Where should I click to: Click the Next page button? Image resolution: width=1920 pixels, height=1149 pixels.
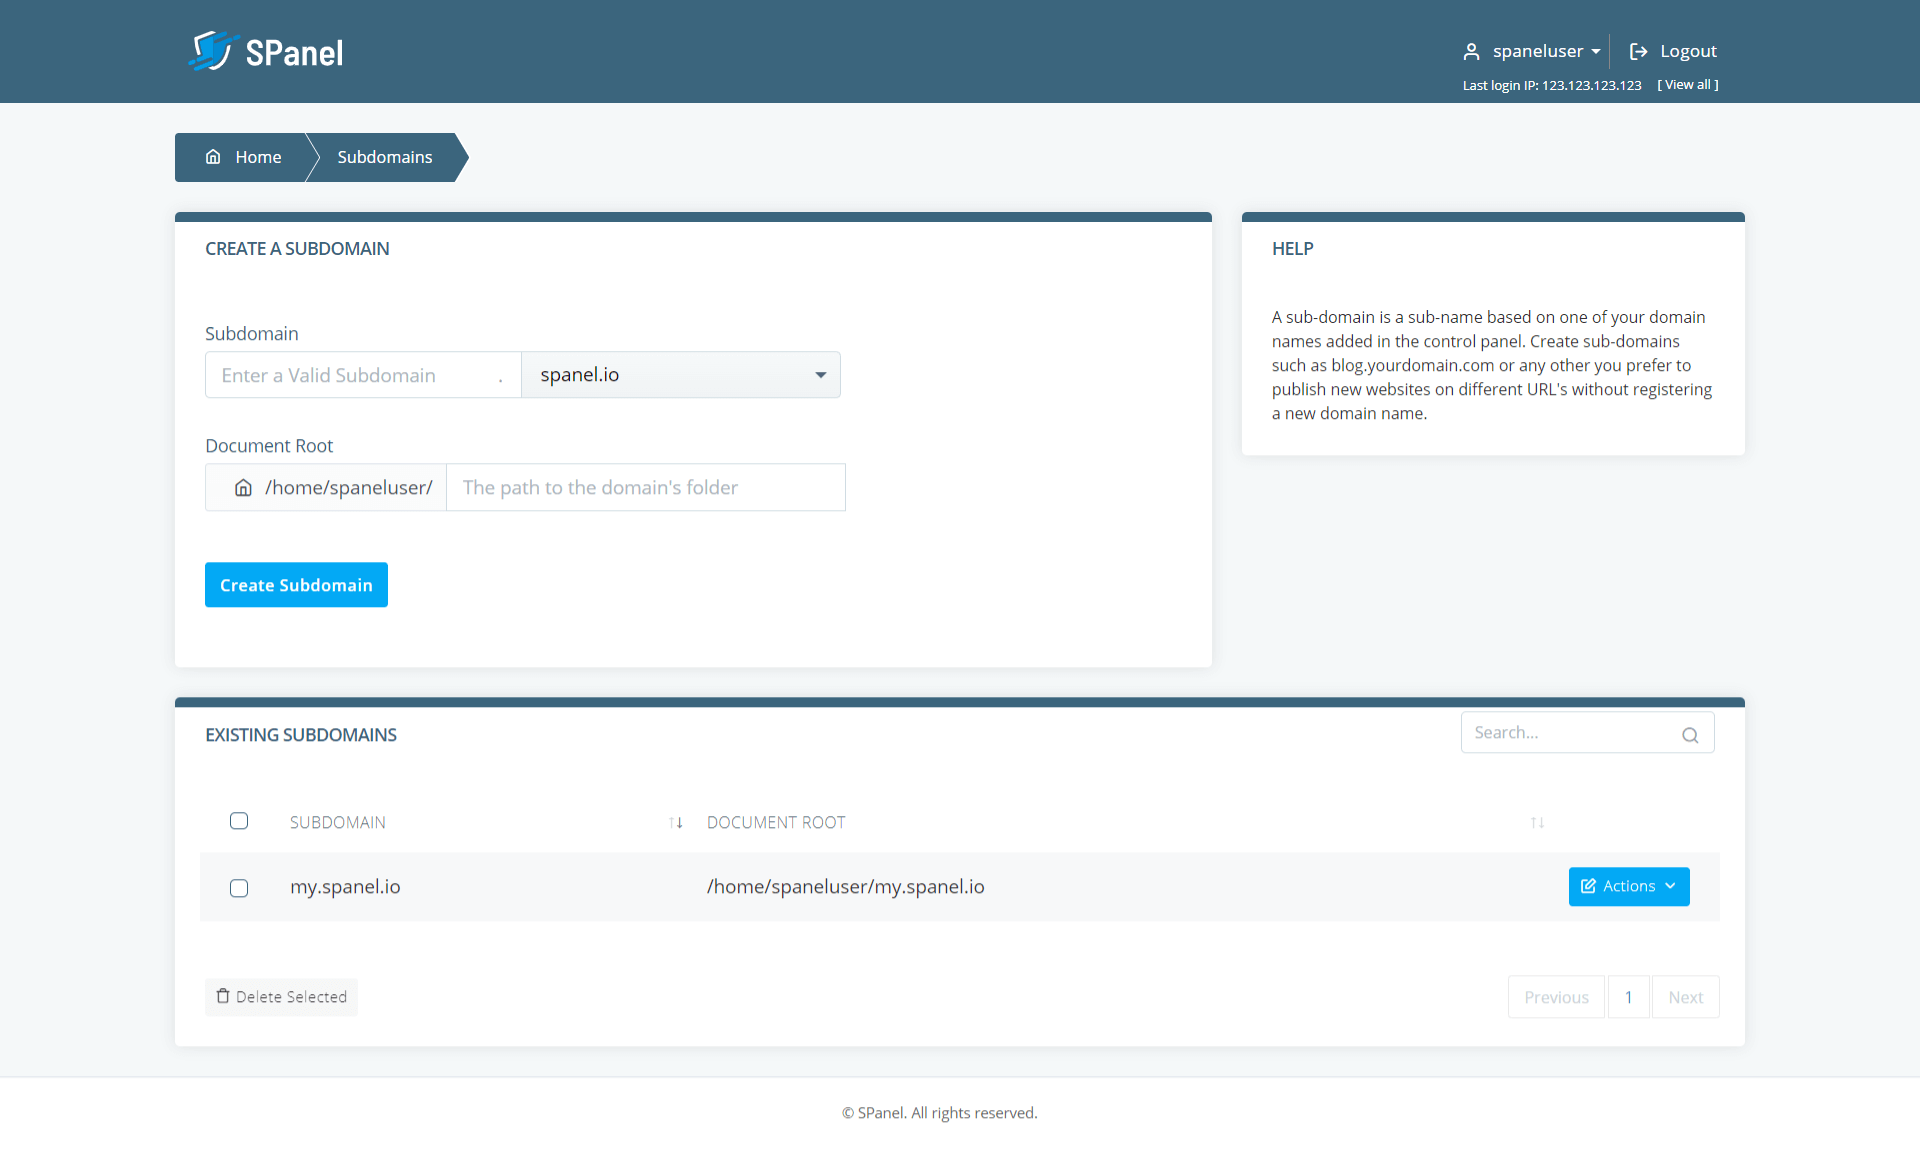[1686, 997]
